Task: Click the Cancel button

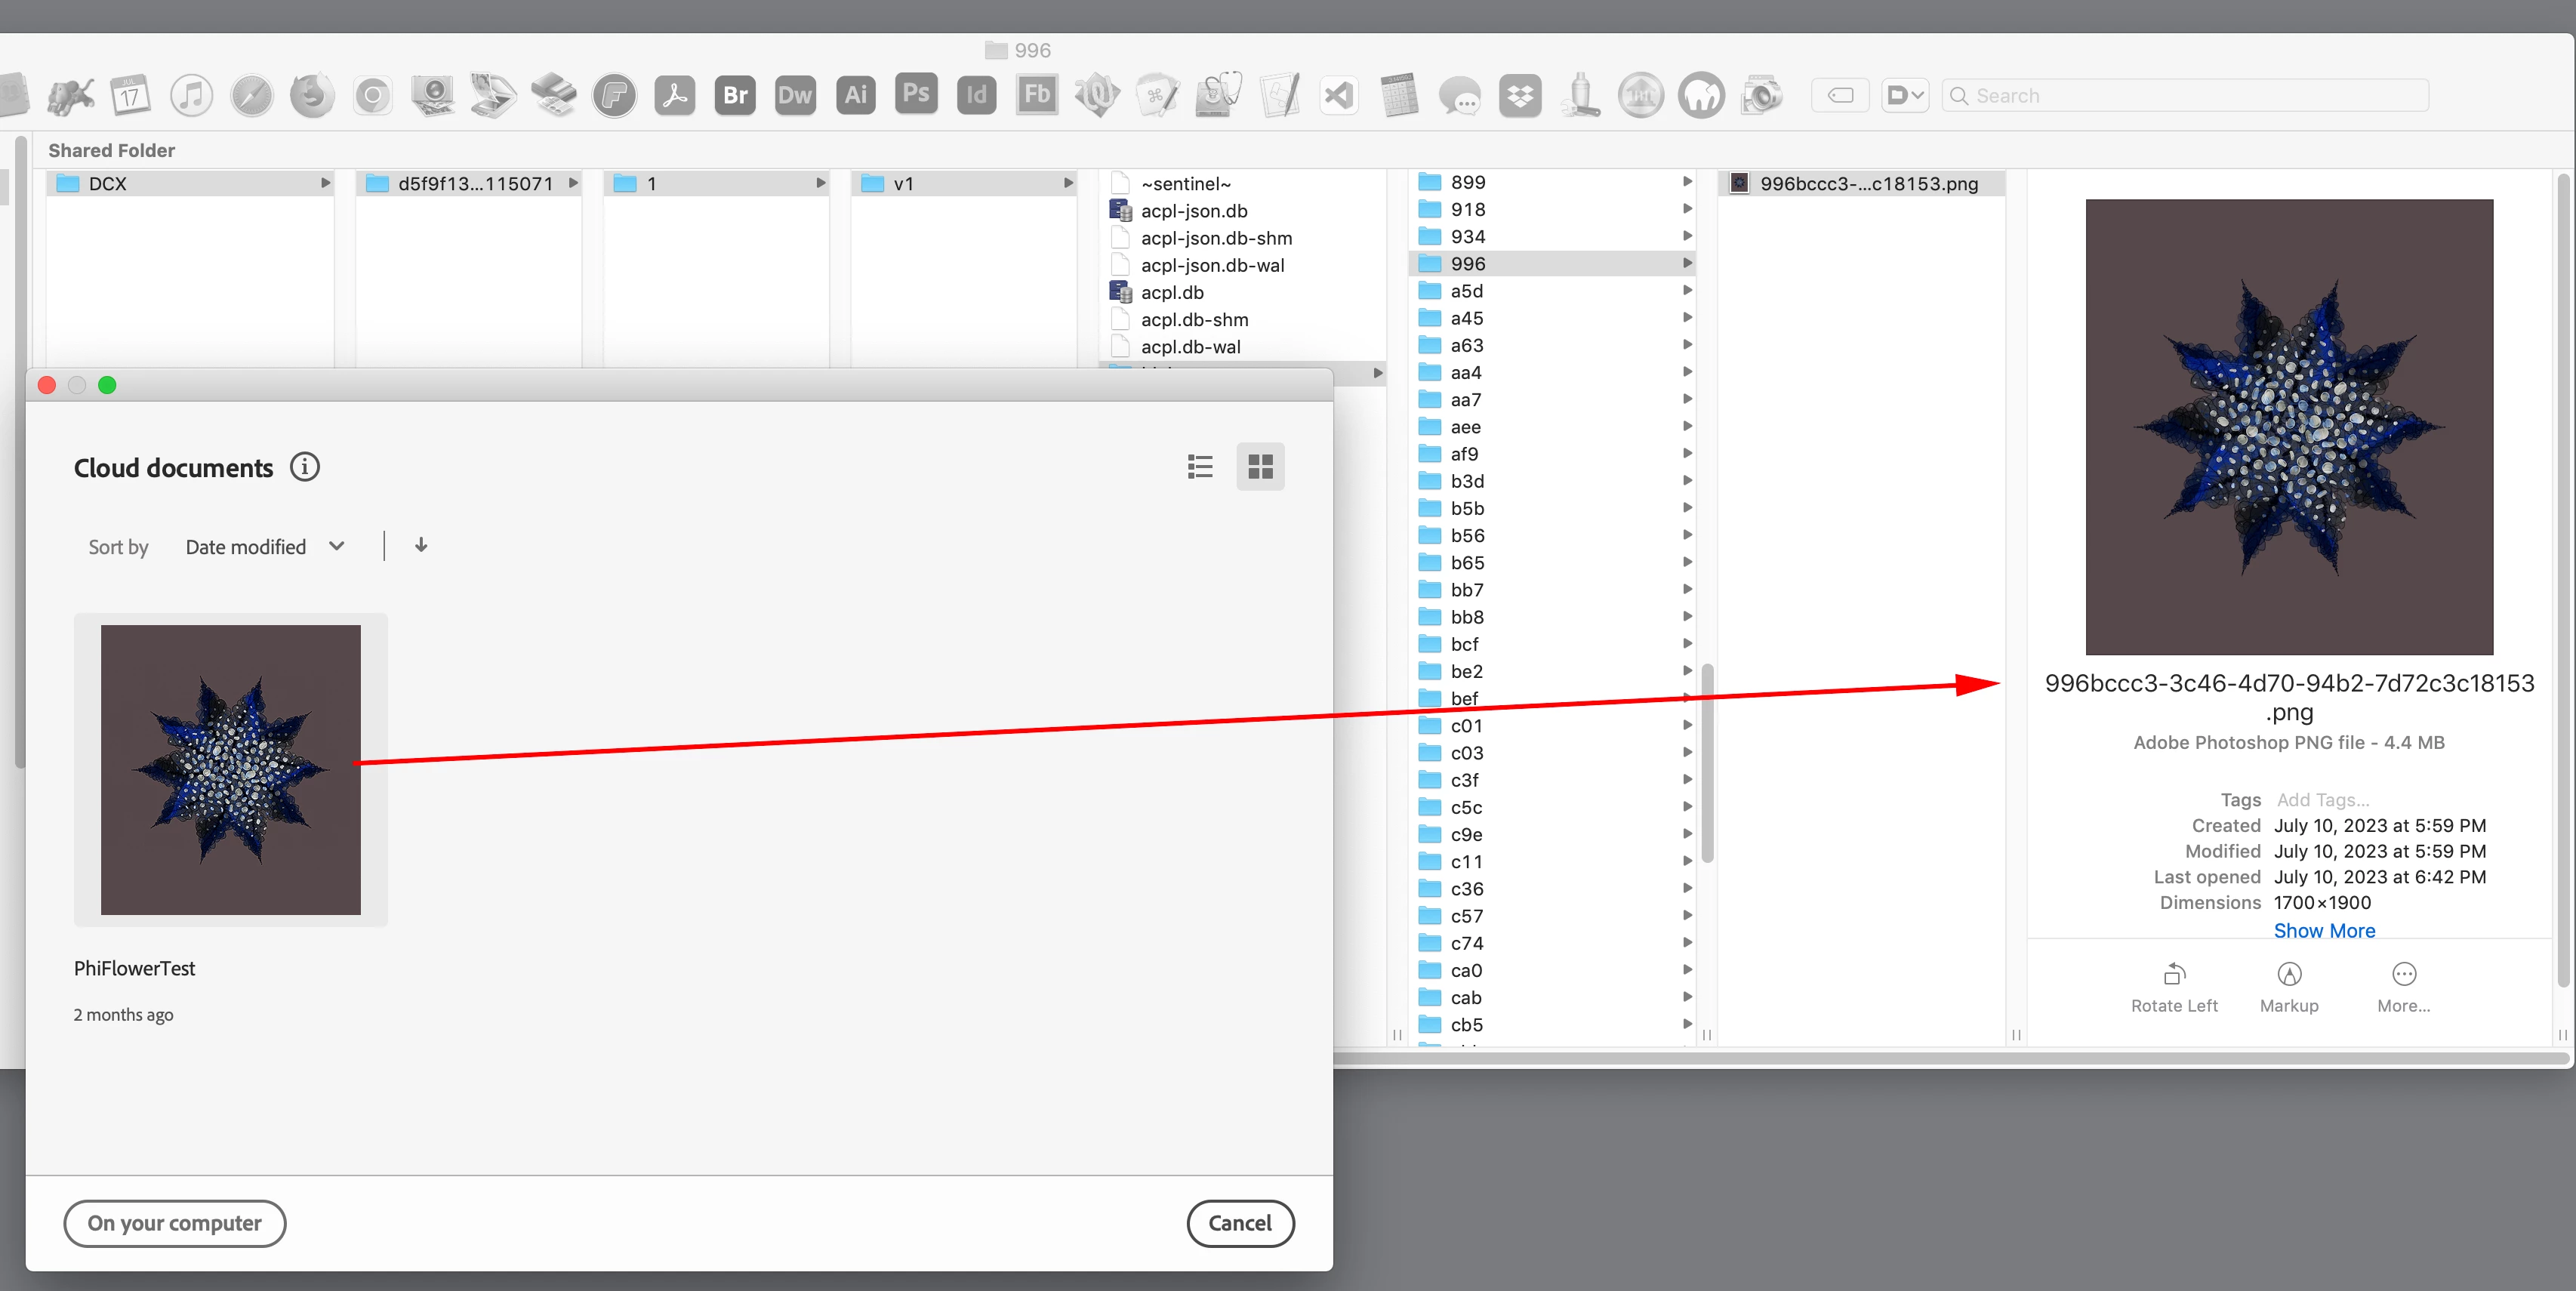Action: (x=1240, y=1223)
